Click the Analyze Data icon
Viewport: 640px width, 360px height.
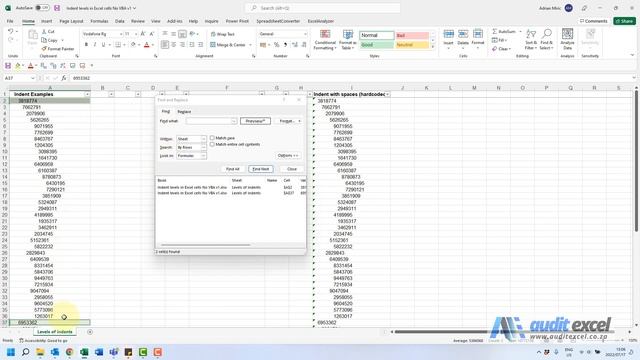point(567,39)
